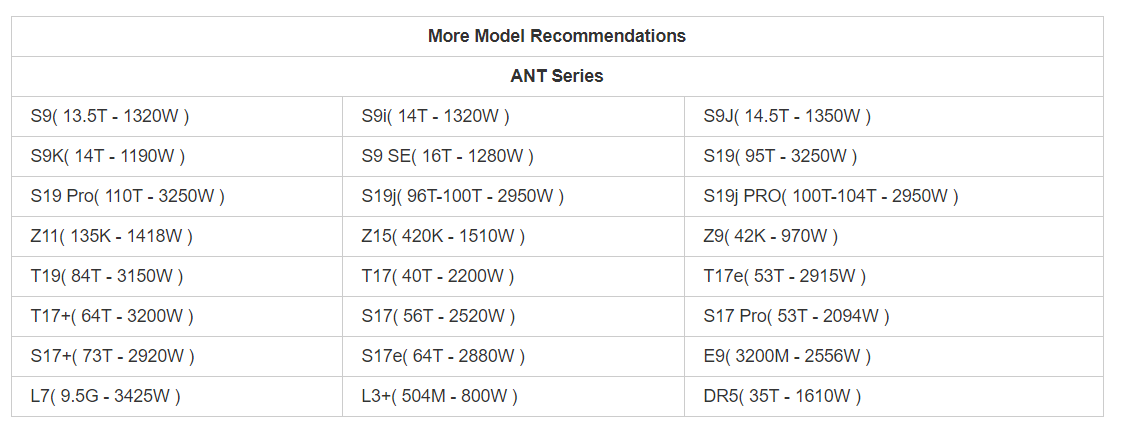The width and height of the screenshot is (1133, 436).
Task: Open the S9i( 14T - 1320W ) entry
Action: pyautogui.click(x=436, y=116)
